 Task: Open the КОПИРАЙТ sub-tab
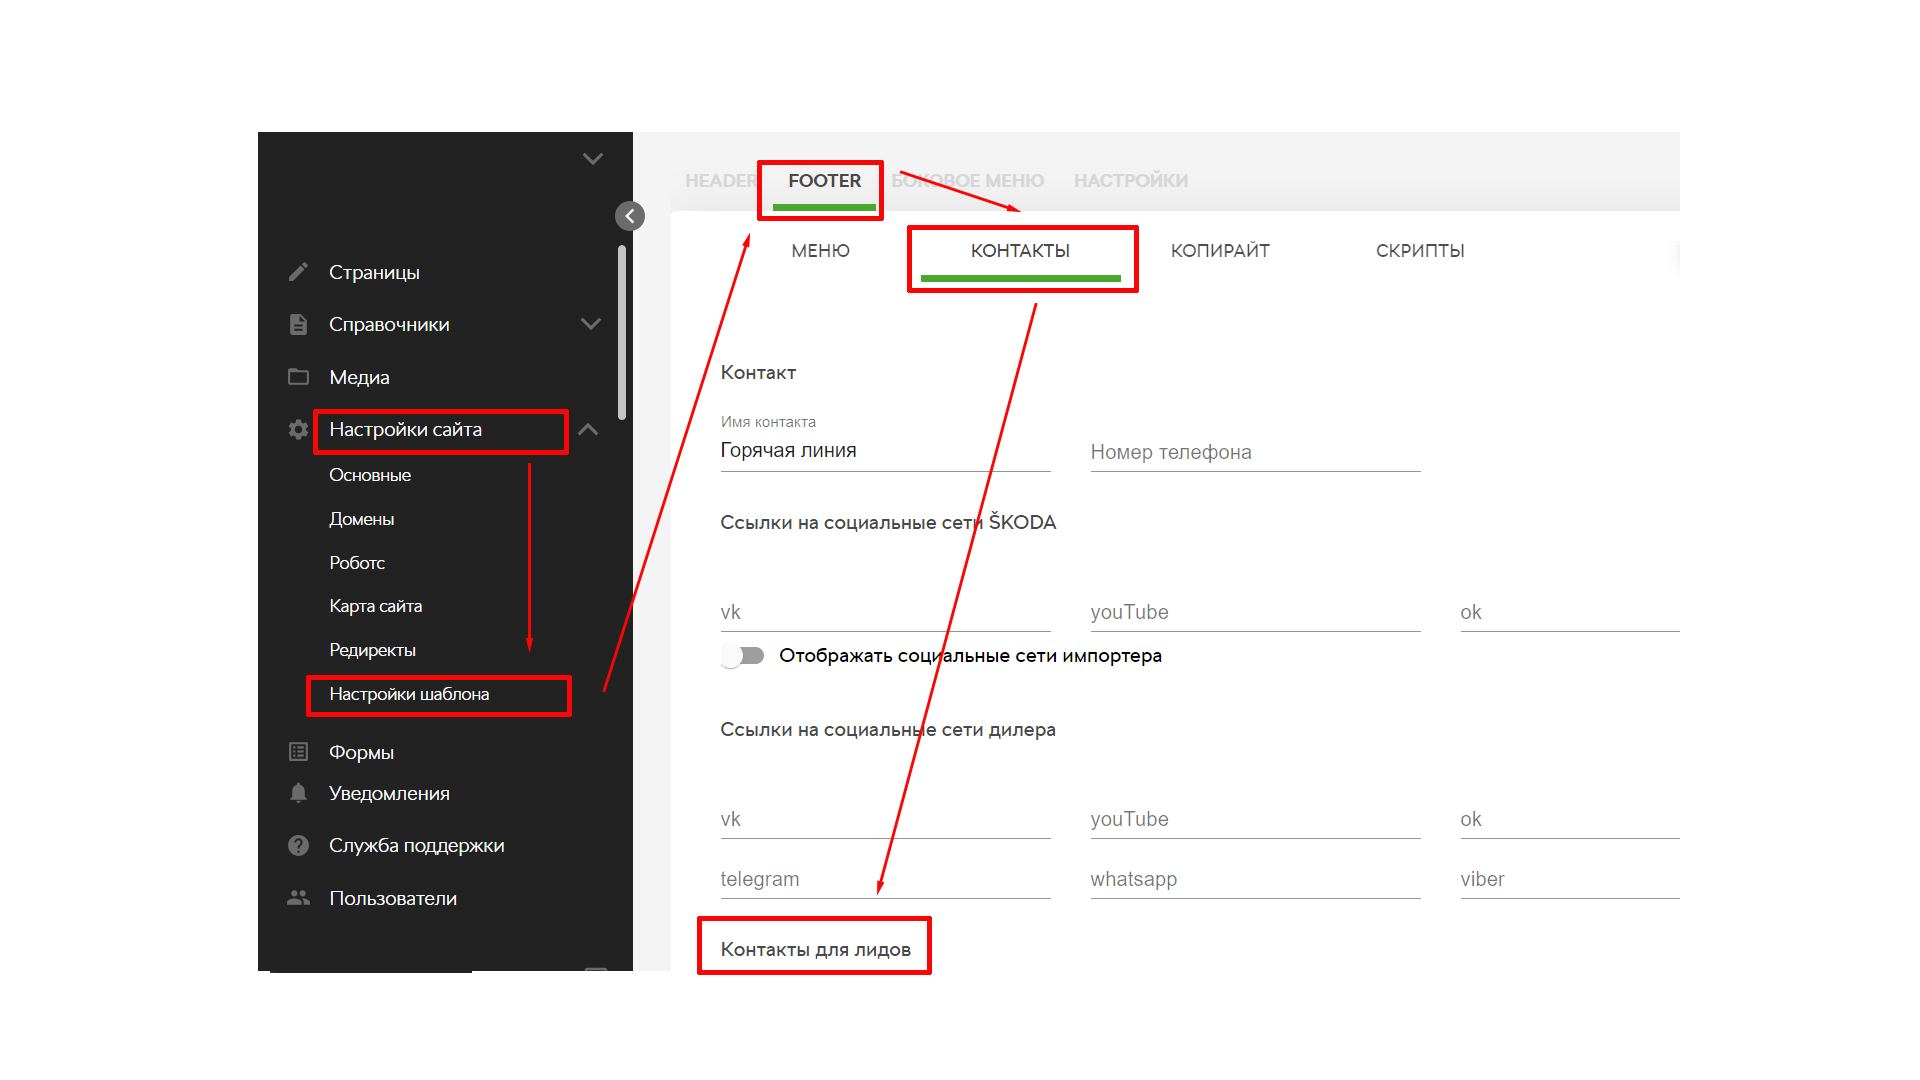point(1220,251)
